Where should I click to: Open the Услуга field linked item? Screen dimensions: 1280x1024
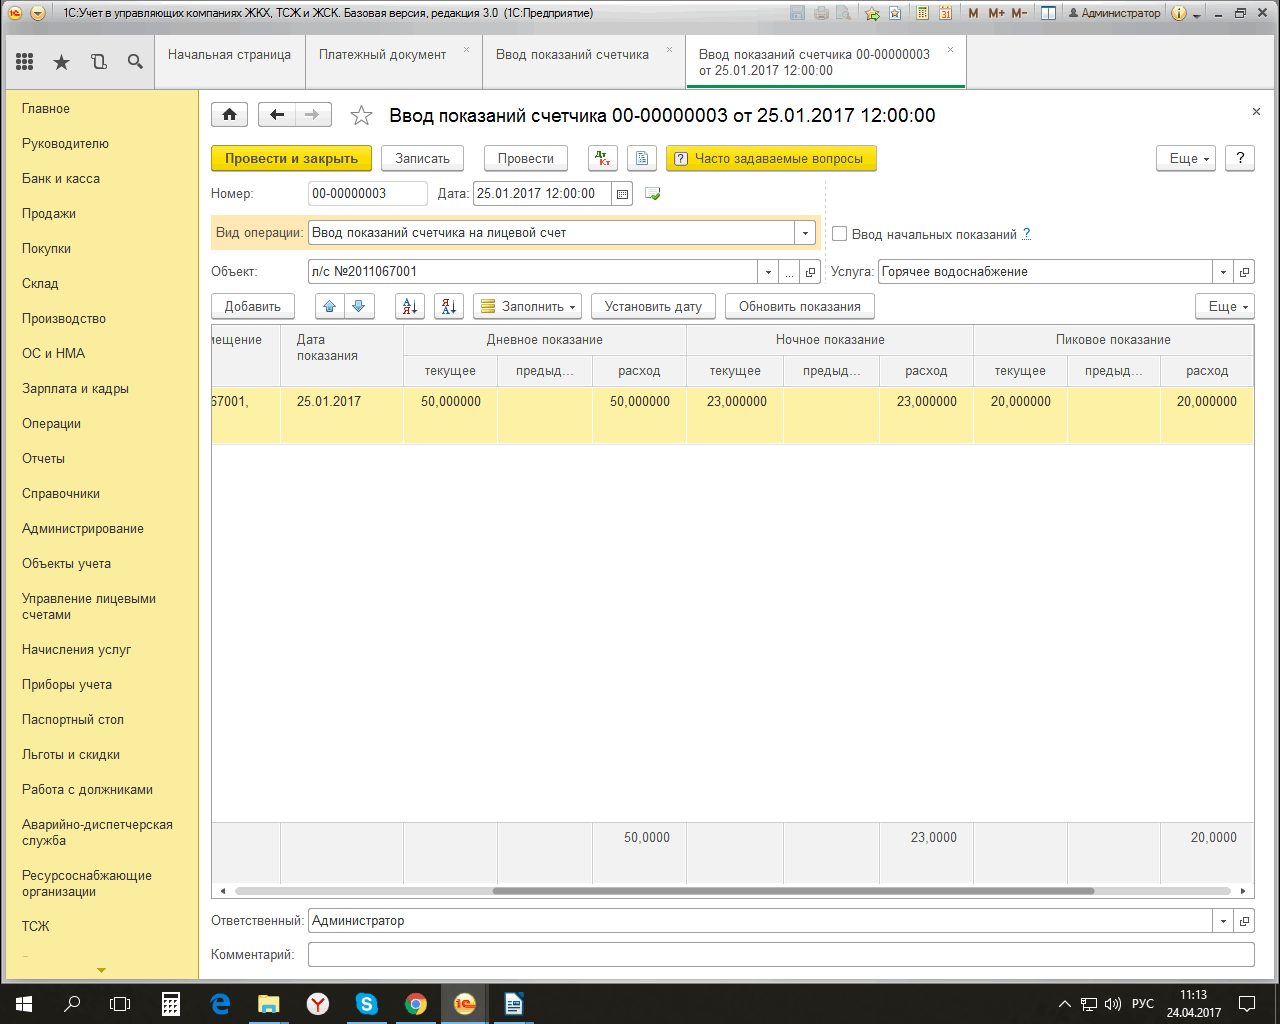1244,272
